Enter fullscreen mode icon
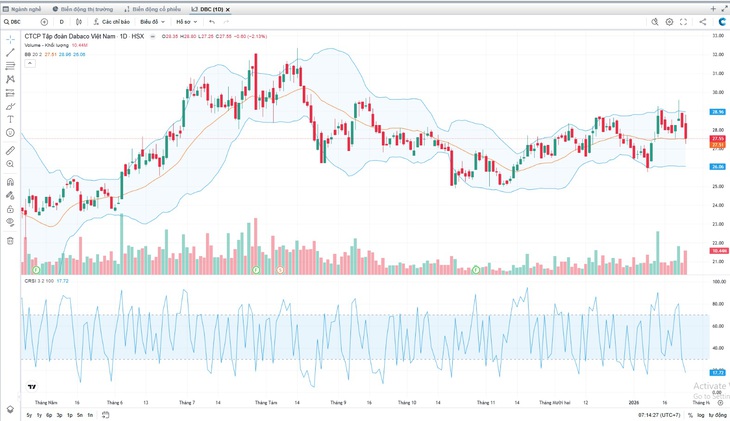Screen dimensions: 730x421 pos(683,22)
